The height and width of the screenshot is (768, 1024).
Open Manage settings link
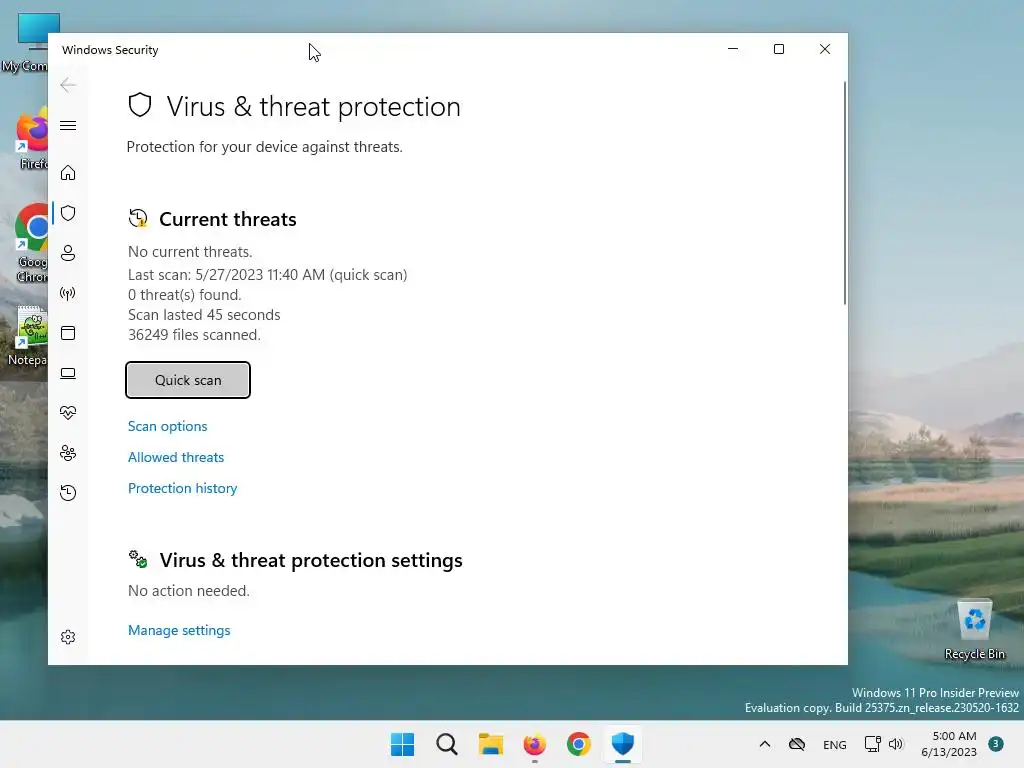tap(179, 630)
